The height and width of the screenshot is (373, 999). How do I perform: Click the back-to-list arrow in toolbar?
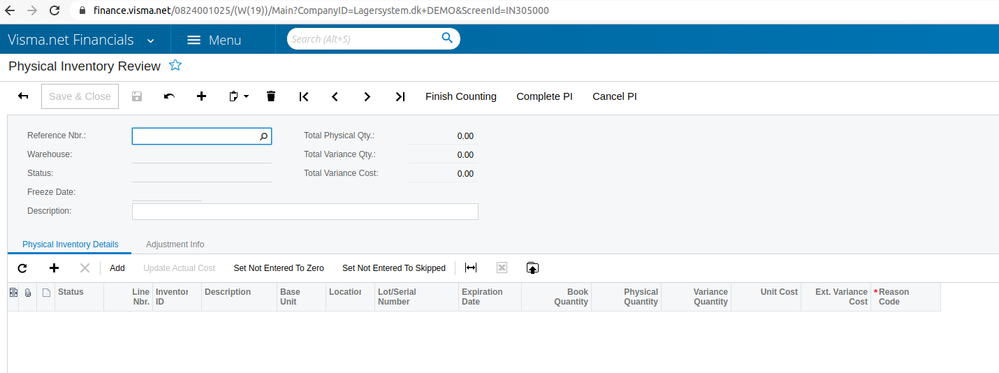[x=23, y=96]
